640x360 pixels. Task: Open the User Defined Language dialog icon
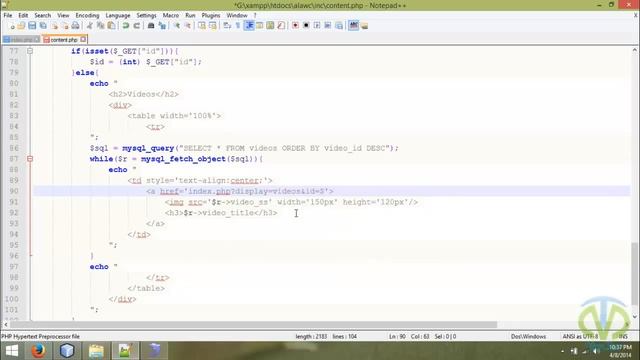pyautogui.click(x=260, y=26)
